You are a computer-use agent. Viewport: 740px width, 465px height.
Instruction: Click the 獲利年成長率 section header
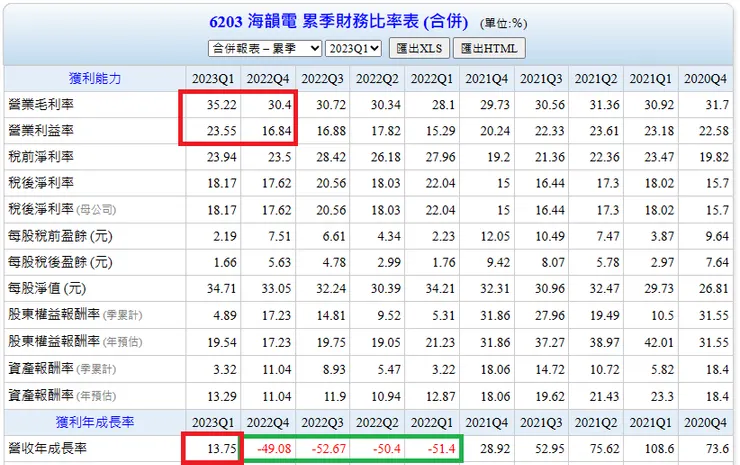95,422
